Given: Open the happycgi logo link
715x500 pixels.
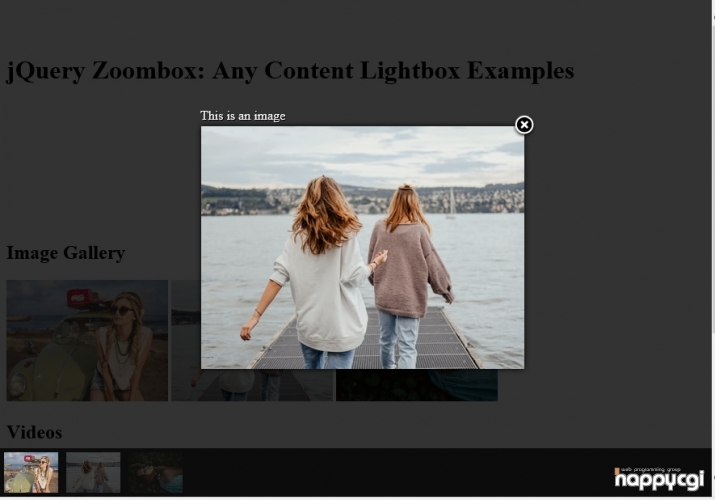Looking at the screenshot, I should coord(659,479).
